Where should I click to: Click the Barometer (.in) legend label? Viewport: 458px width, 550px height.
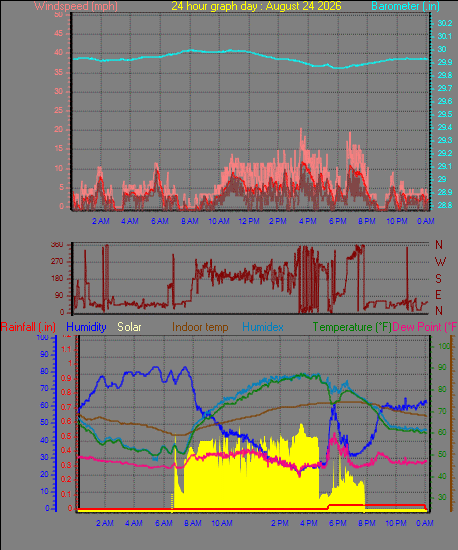[x=405, y=6]
